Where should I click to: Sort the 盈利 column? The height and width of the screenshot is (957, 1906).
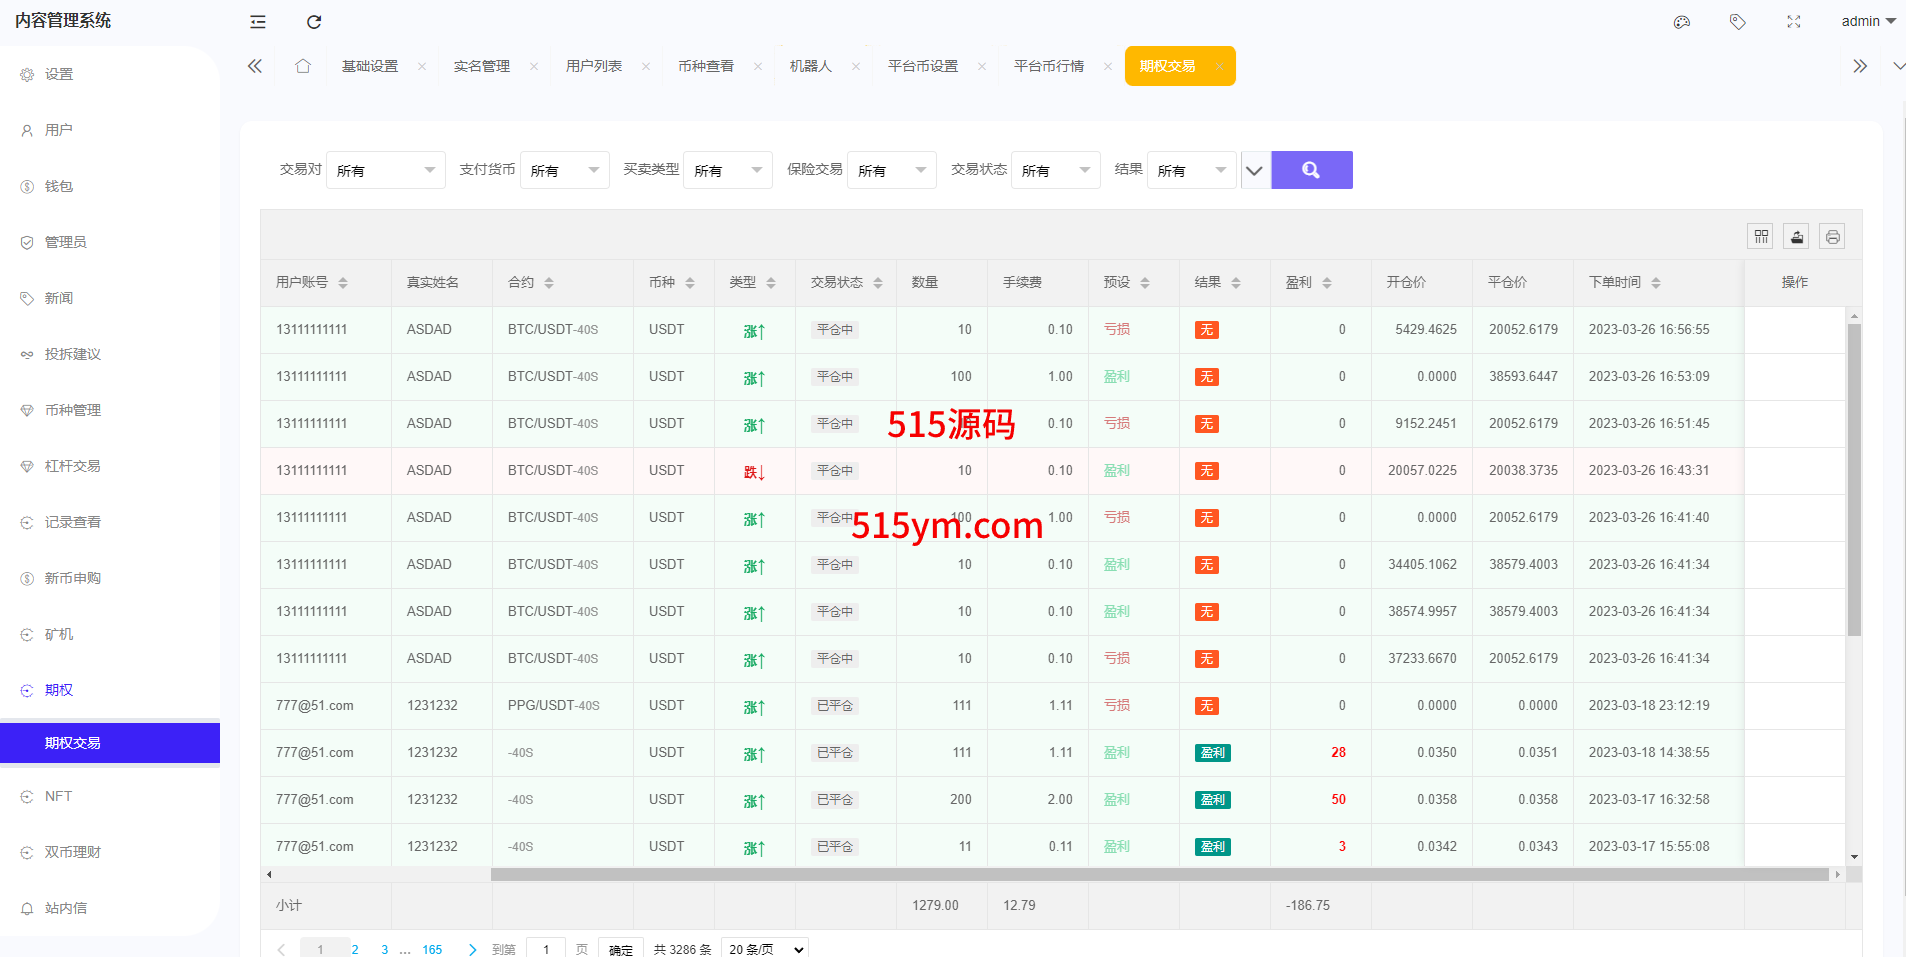[1327, 283]
